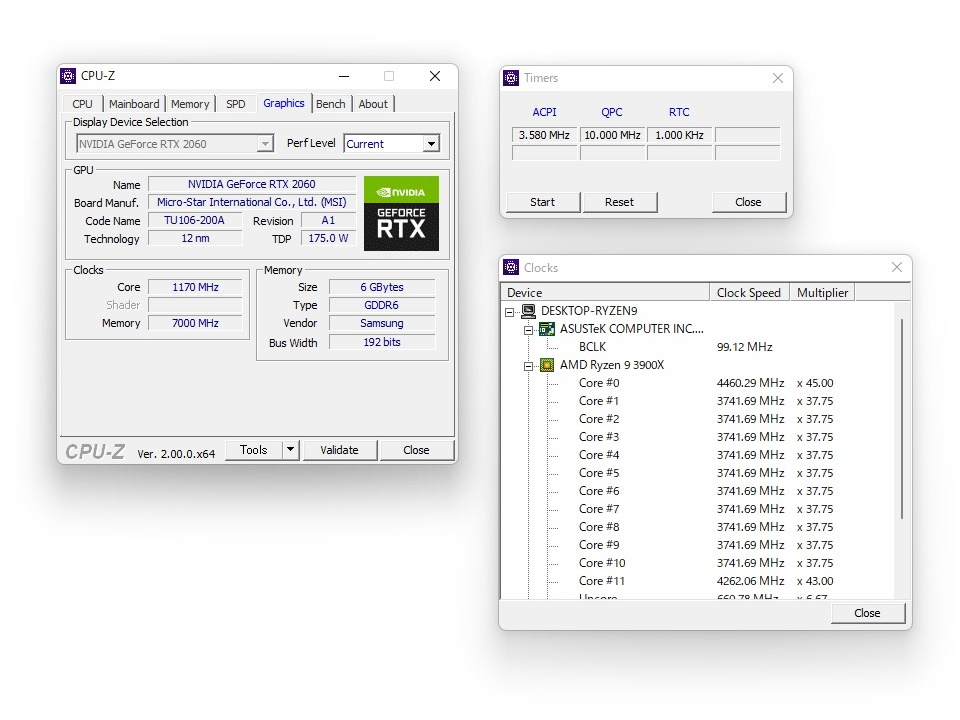This screenshot has height=720, width=960.
Task: Click the Clock Speed column header
Action: (x=749, y=293)
